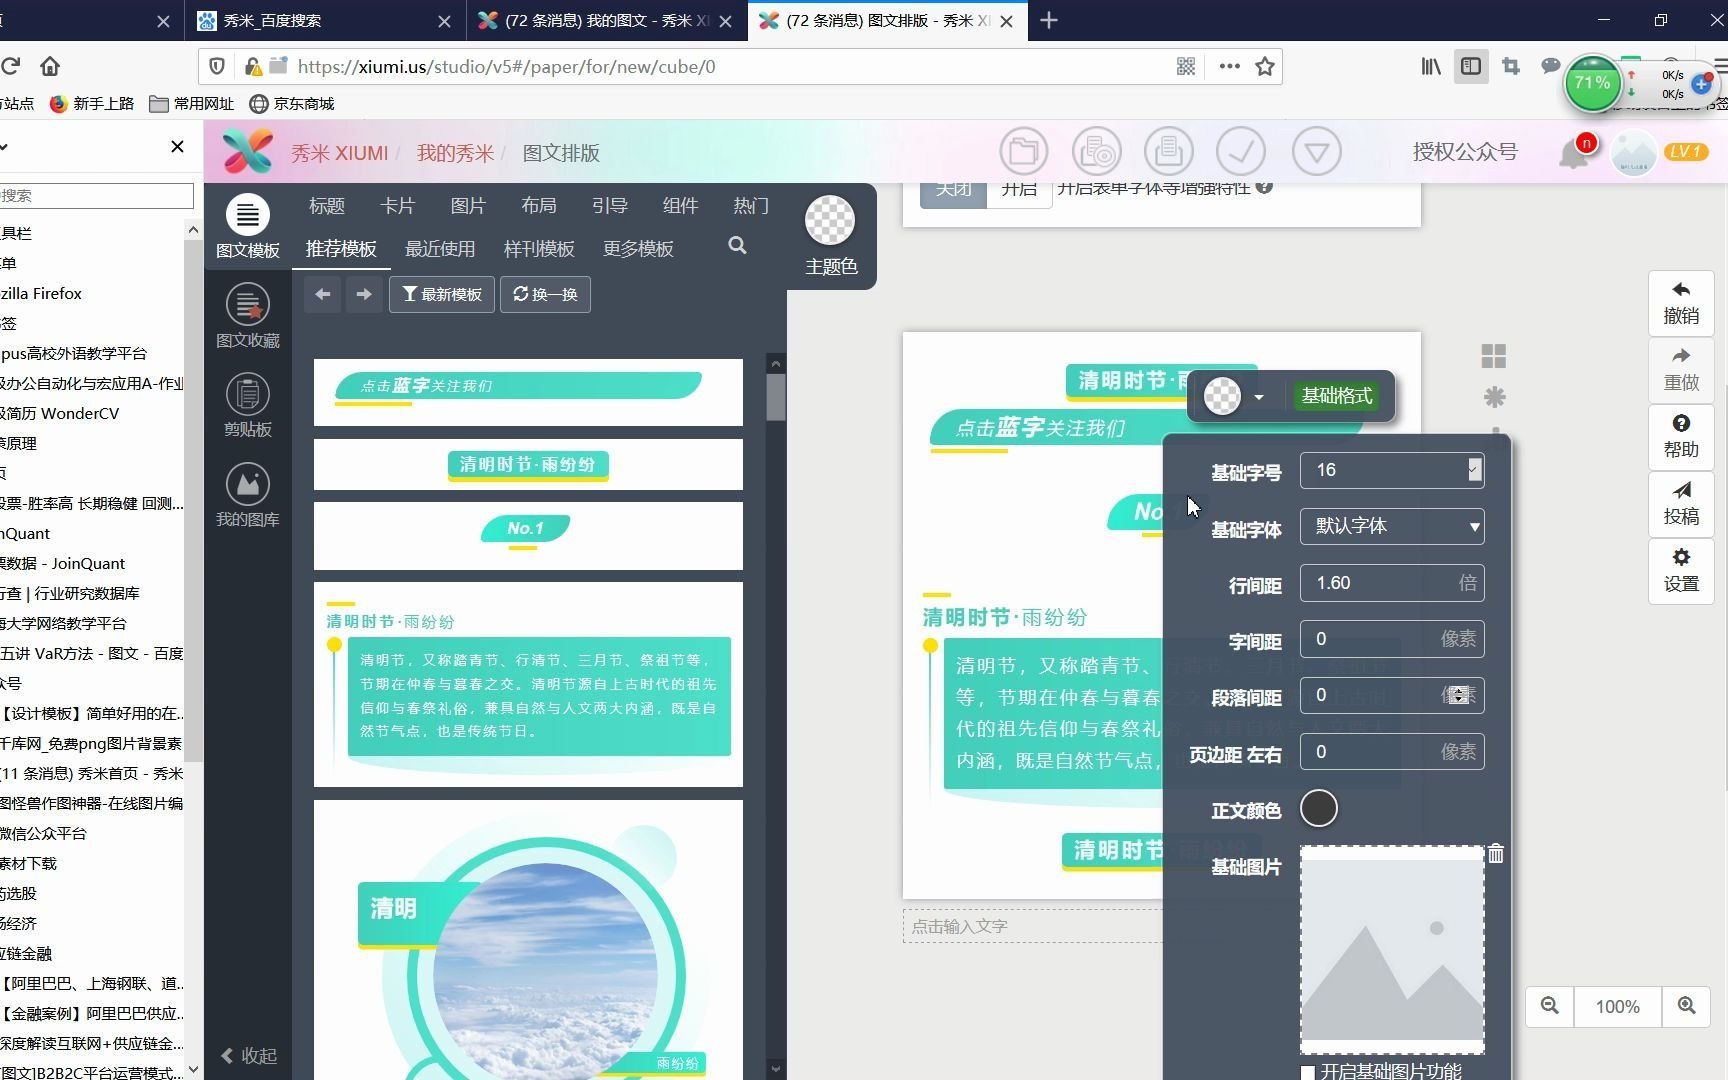
Task: Click 正文颜色 dark color swatch
Action: (x=1319, y=808)
